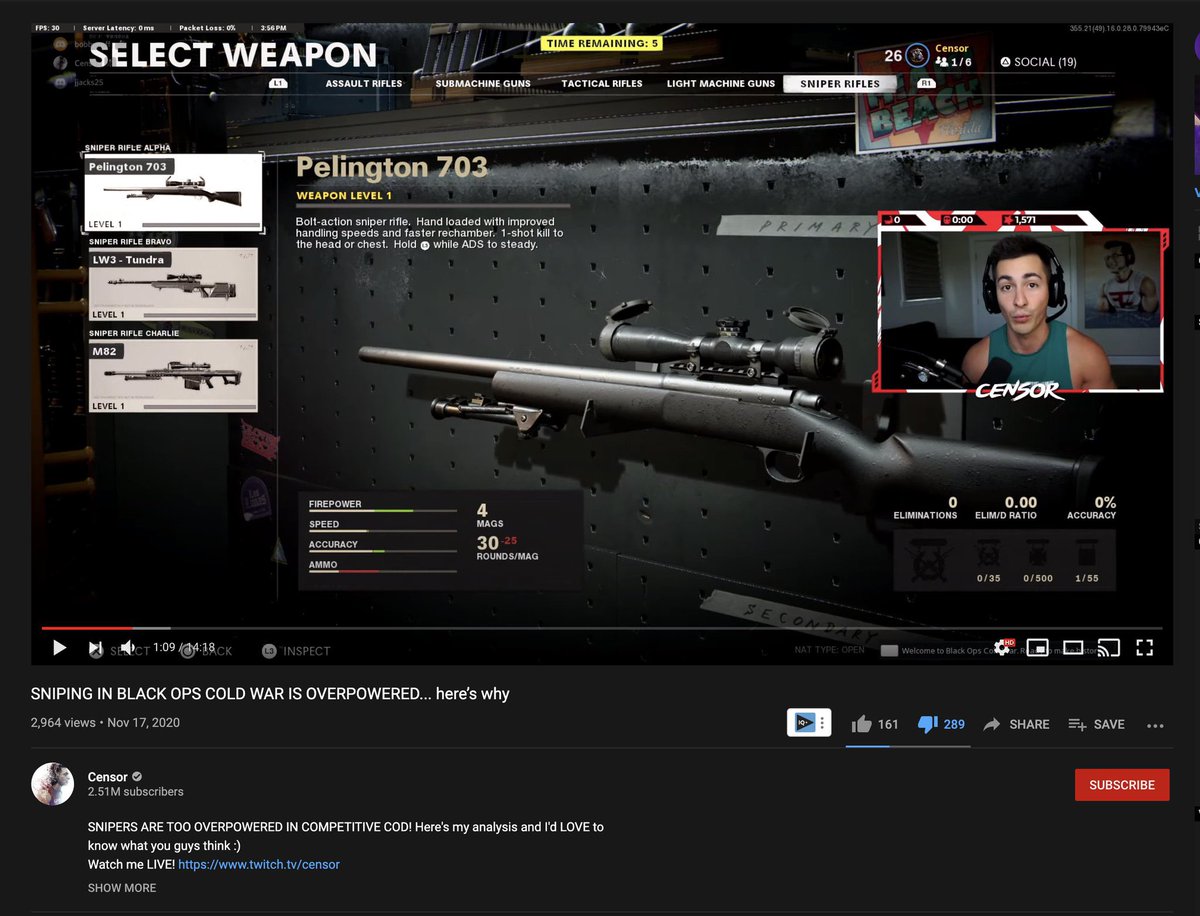This screenshot has width=1200, height=916.
Task: Choose the LW3 - Tundra weapon card
Action: [172, 285]
